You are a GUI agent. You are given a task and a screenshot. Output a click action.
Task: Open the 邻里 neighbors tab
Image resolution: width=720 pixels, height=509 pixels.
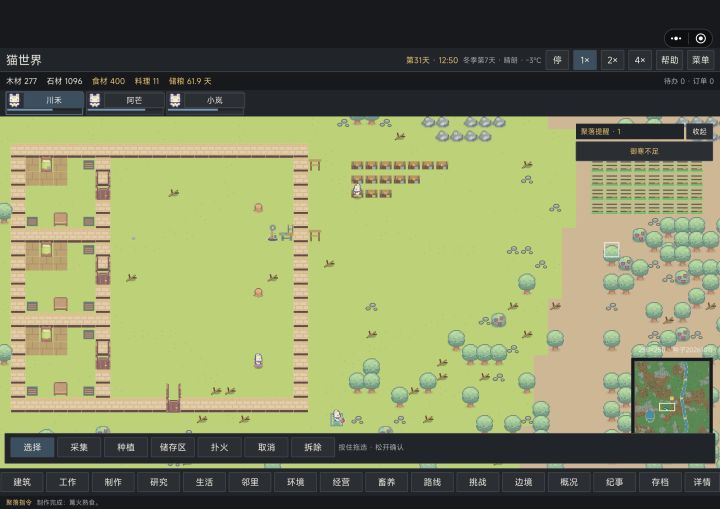pos(250,482)
